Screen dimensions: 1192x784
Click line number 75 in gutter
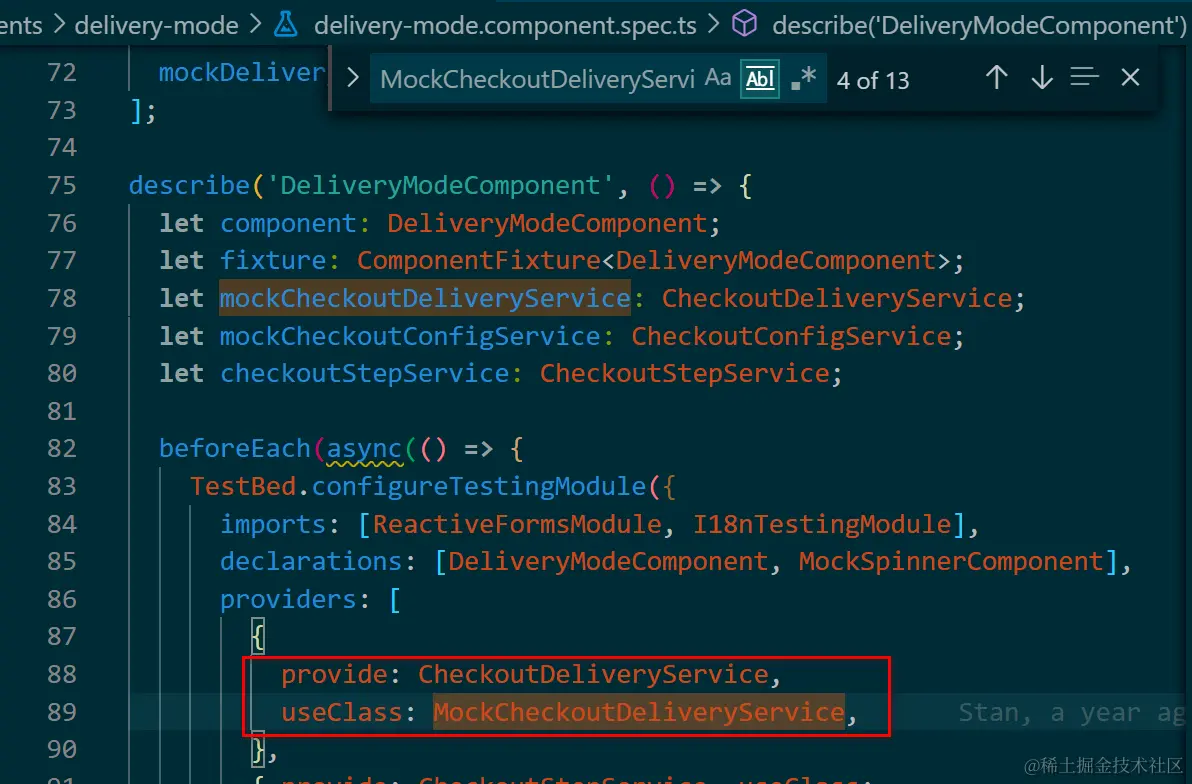click(x=62, y=186)
